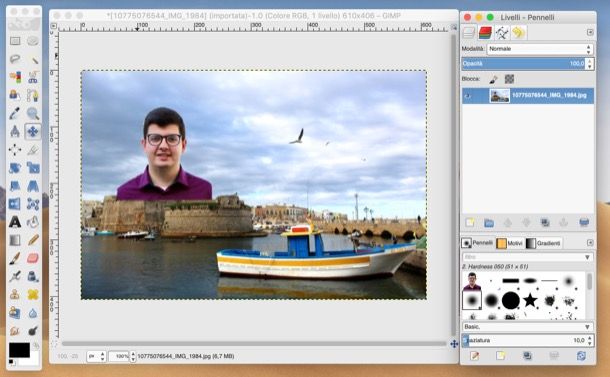This screenshot has width=610, height=377.
Task: Select the Ellipse Select tool
Action: [x=33, y=41]
